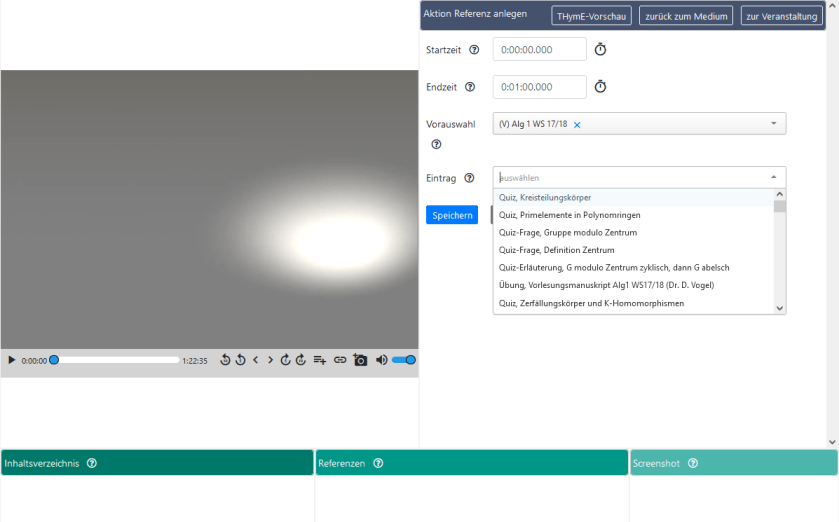Select 'Quiz, Primelemente in Polynomringen' entry
The image size is (839, 522).
569,215
